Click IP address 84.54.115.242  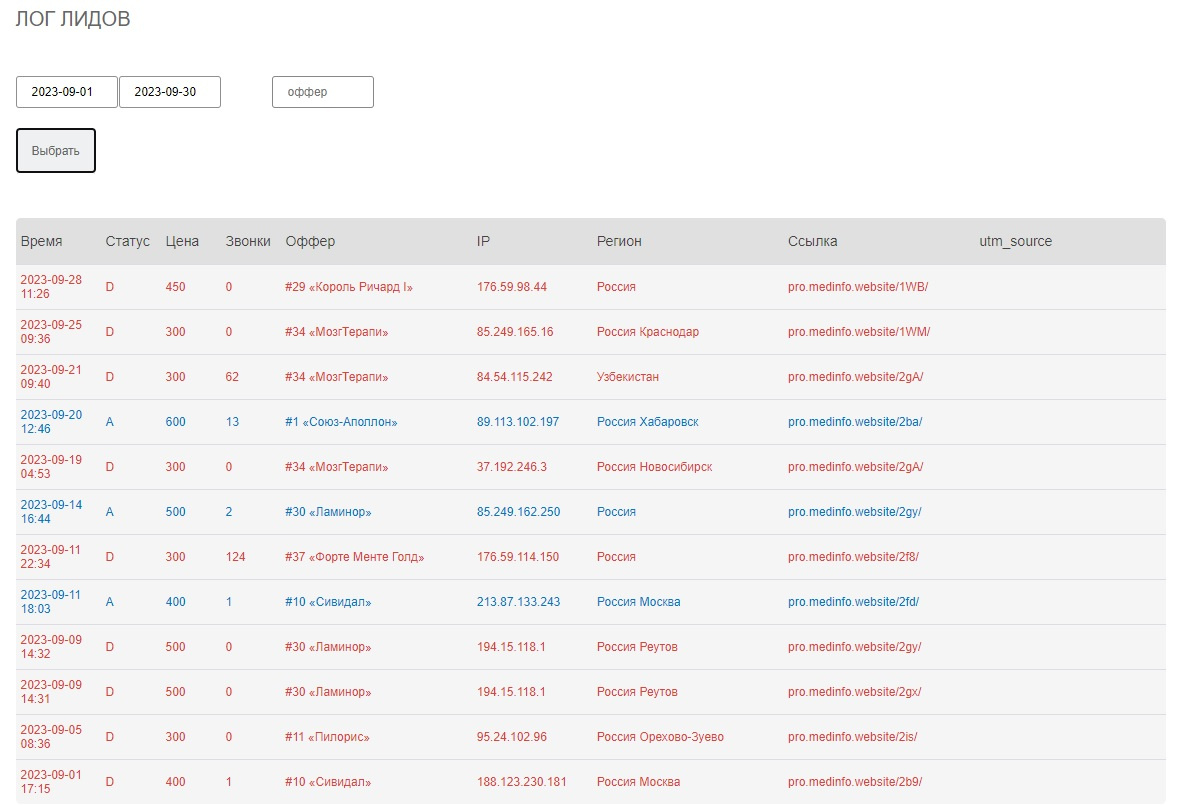(514, 377)
